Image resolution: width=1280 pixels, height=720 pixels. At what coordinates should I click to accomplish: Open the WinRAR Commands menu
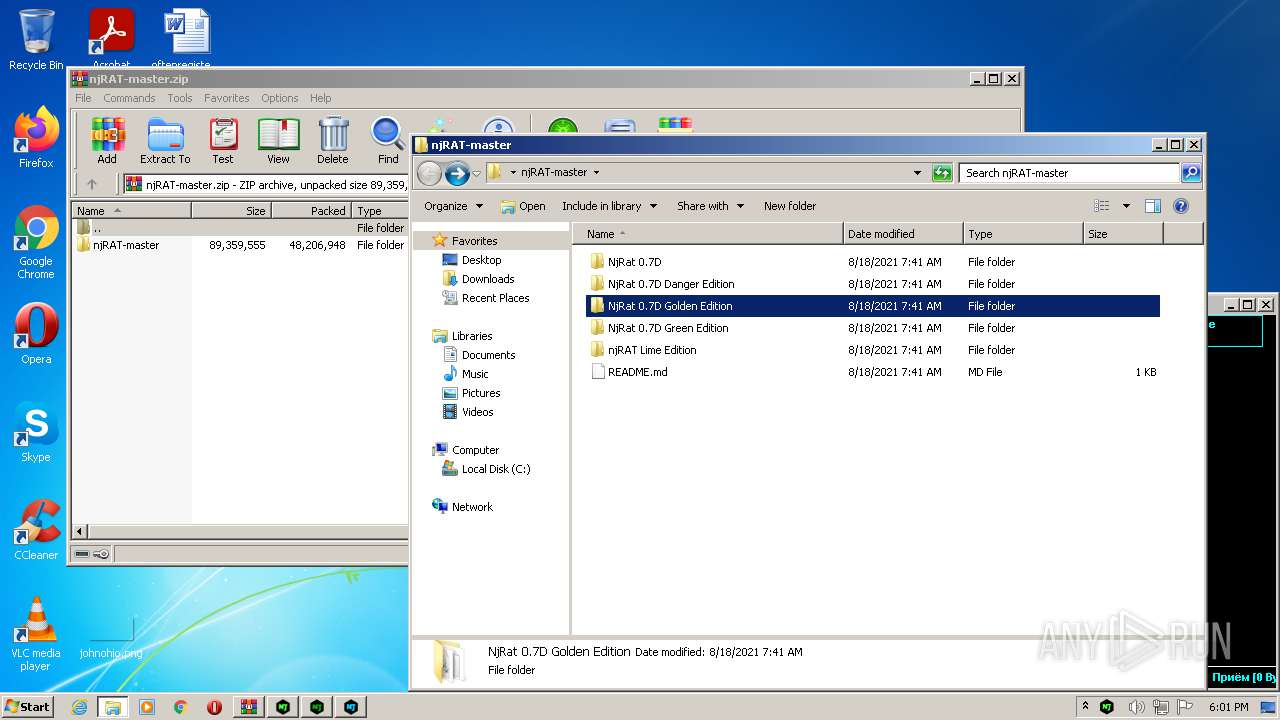coord(129,98)
